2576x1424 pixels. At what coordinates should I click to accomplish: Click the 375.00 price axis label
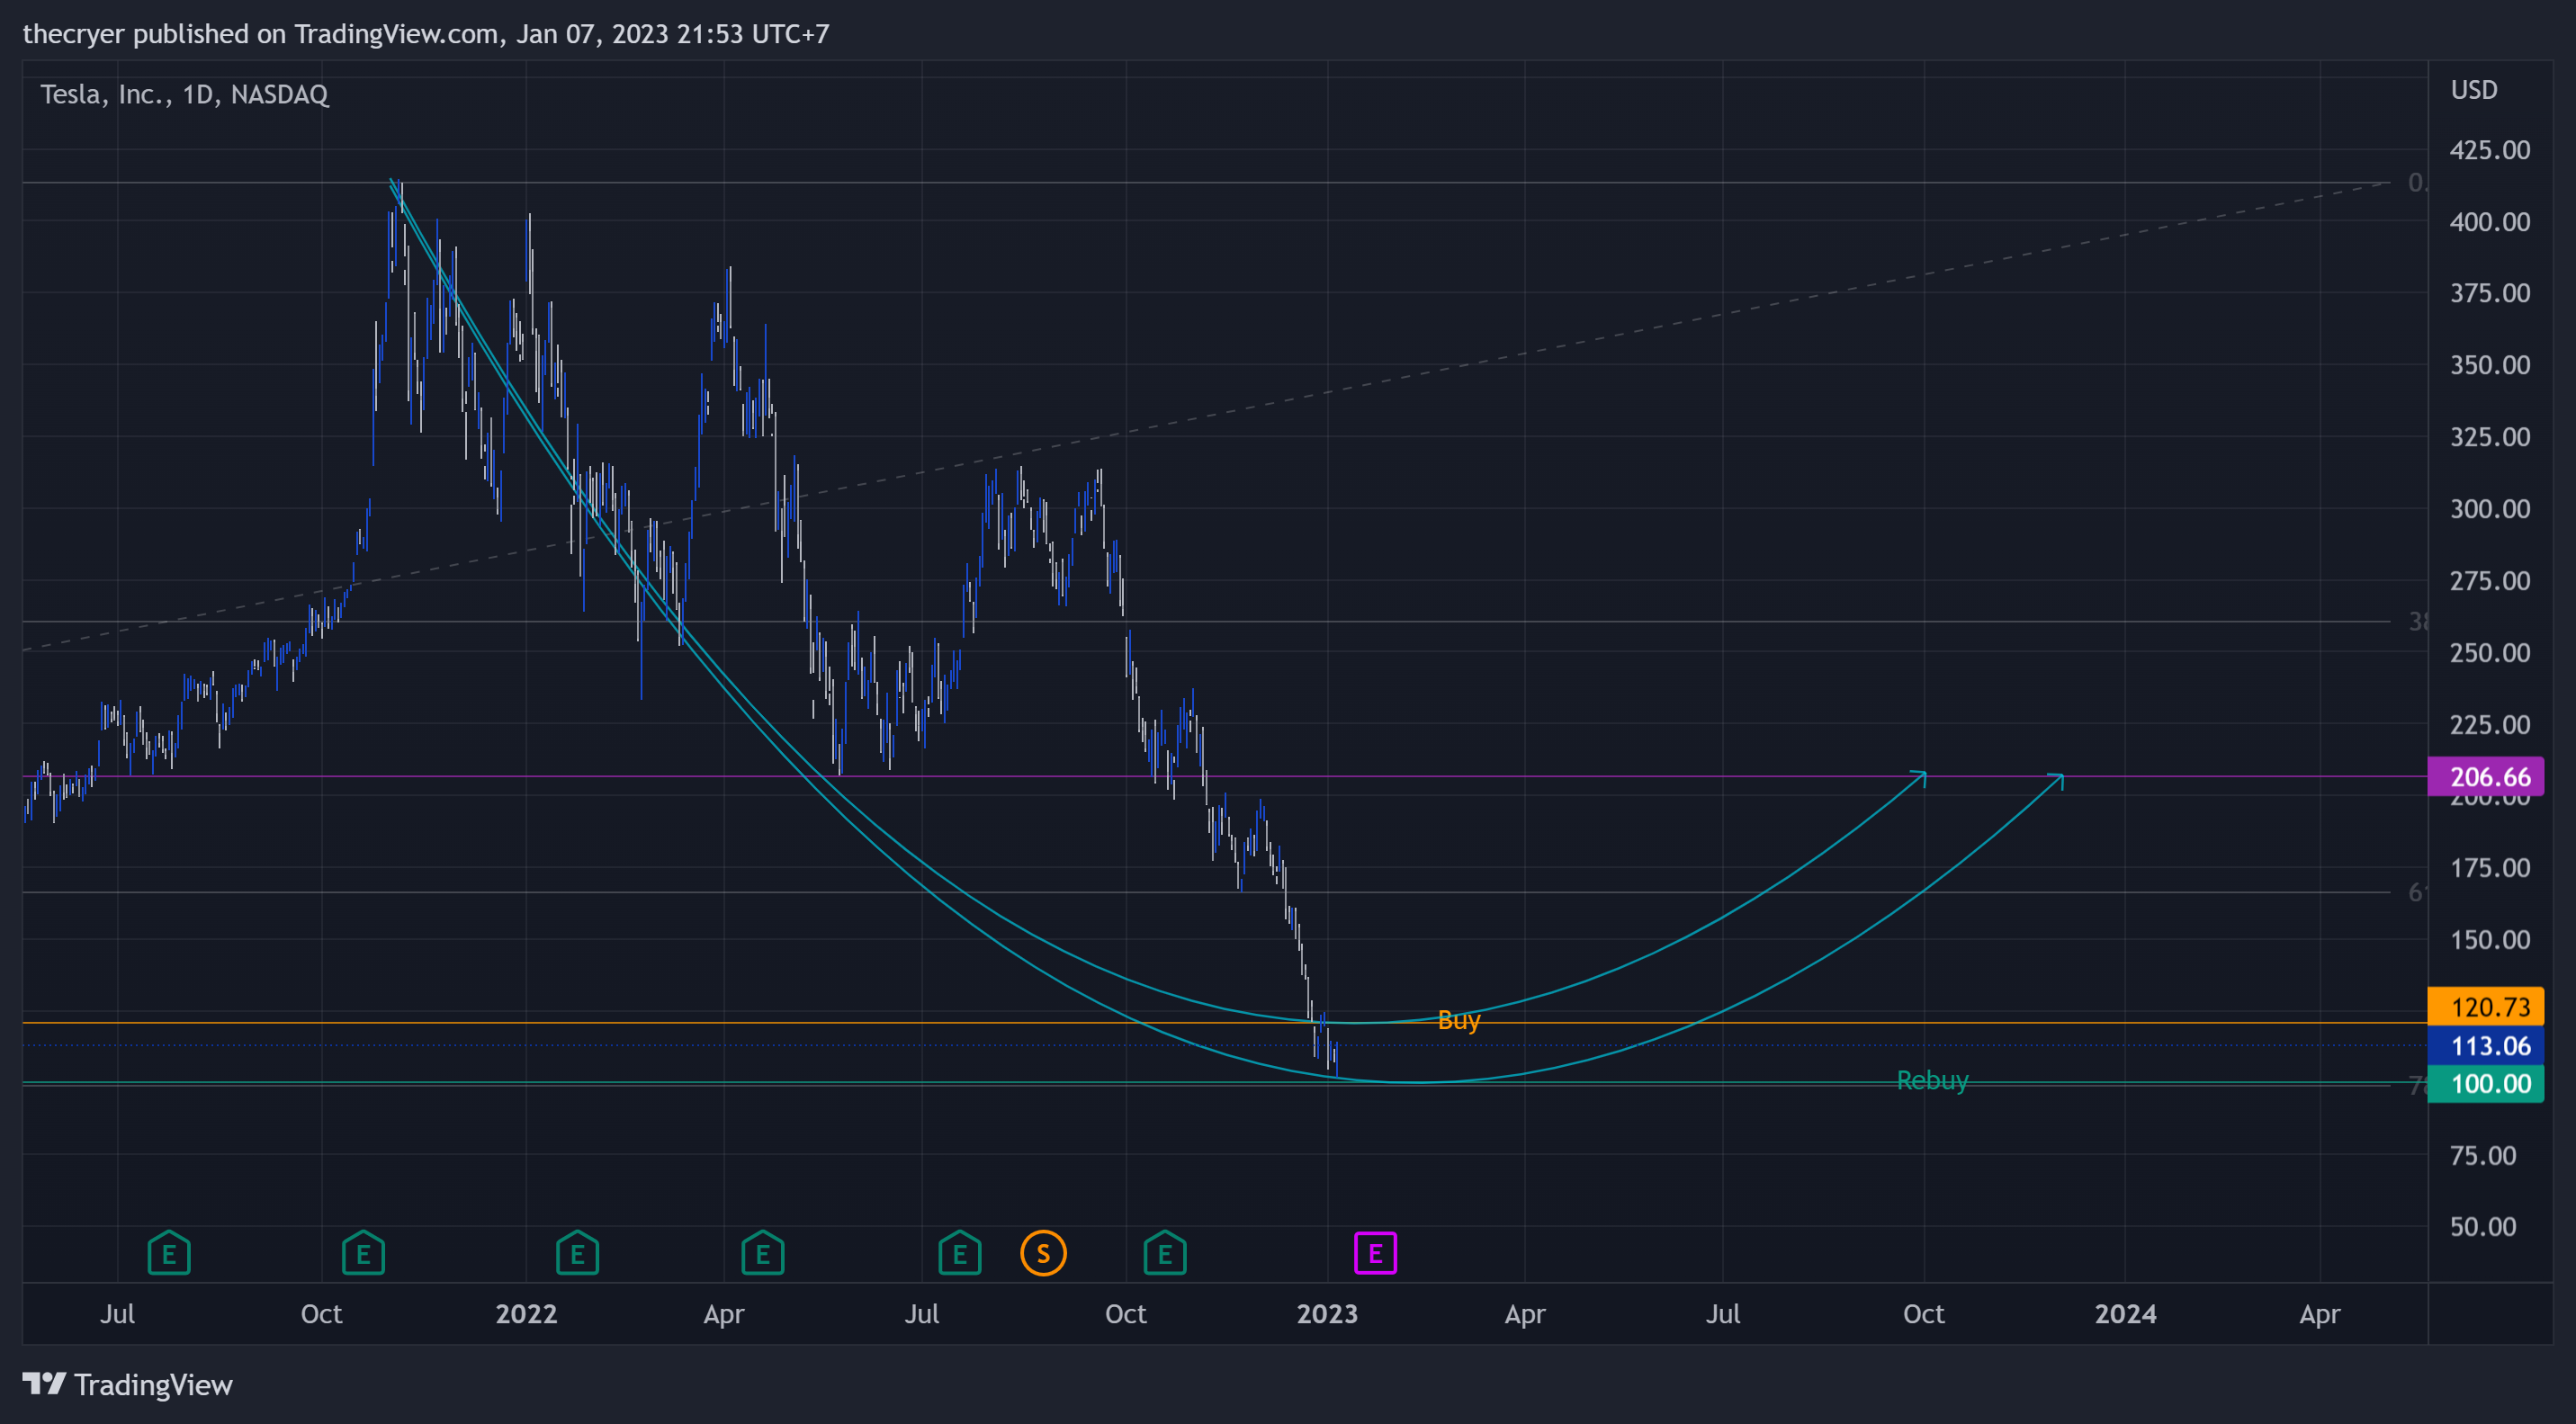(2489, 293)
